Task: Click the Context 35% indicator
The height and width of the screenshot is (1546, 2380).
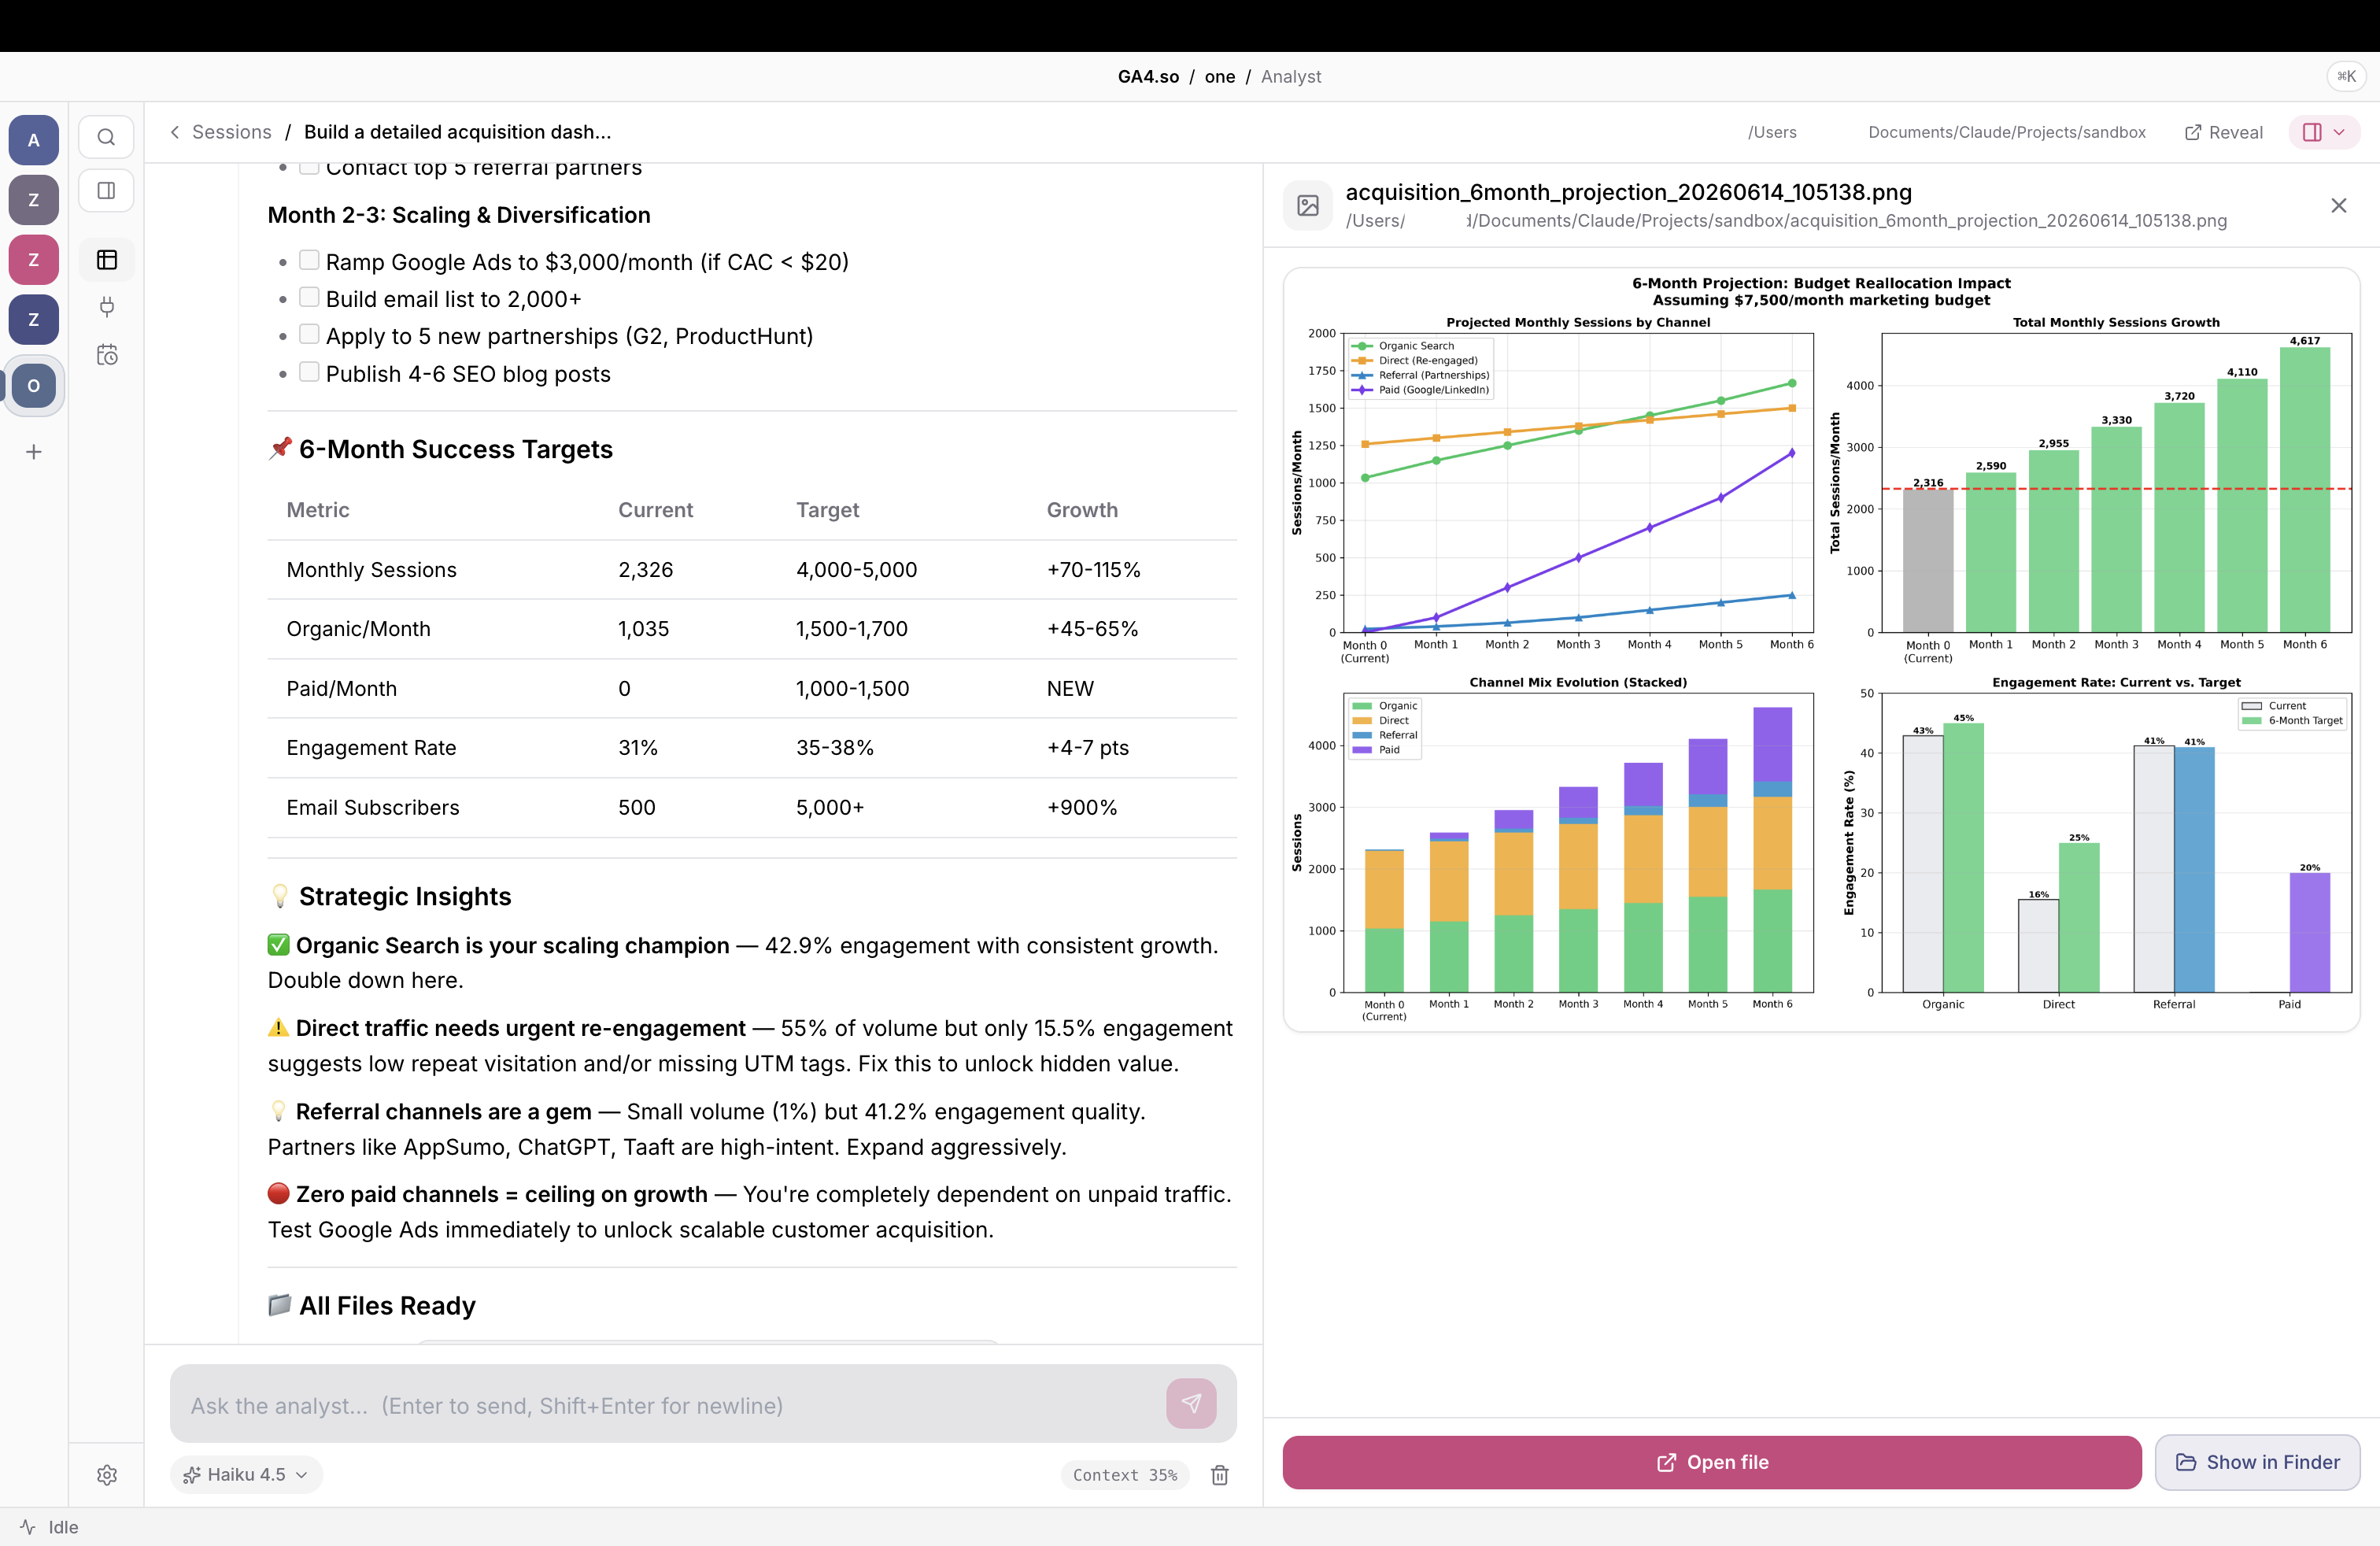Action: coord(1125,1475)
